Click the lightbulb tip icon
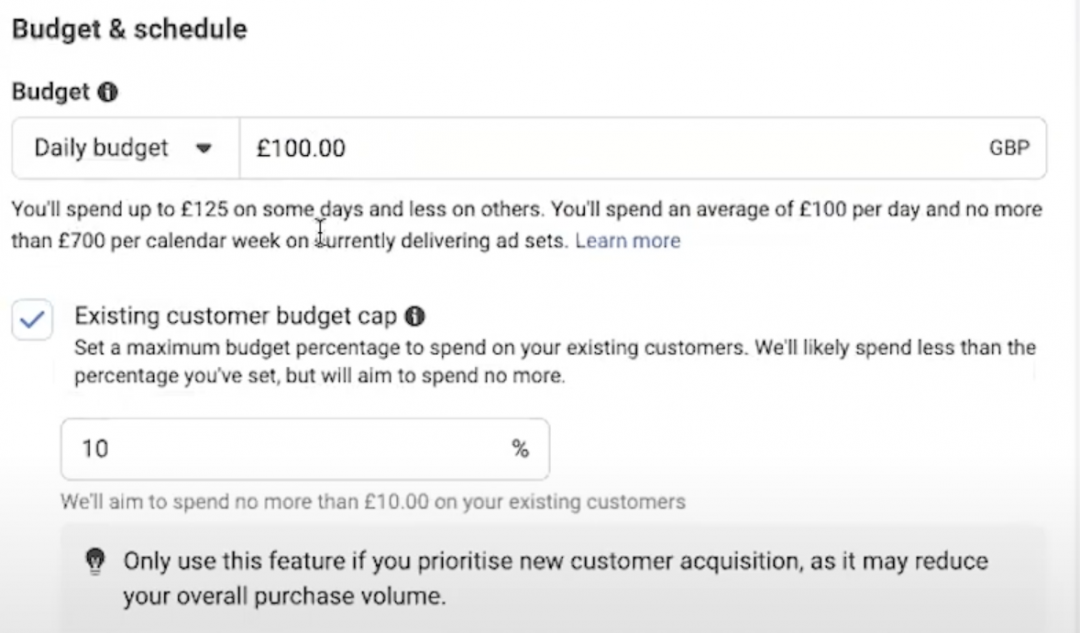Image resolution: width=1080 pixels, height=633 pixels. (x=95, y=561)
